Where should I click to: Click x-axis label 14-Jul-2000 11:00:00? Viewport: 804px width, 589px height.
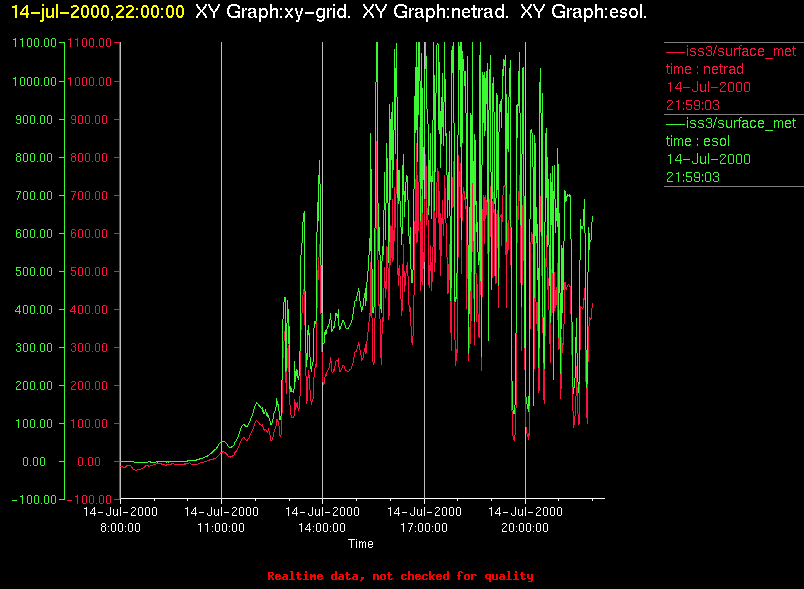(x=221, y=519)
